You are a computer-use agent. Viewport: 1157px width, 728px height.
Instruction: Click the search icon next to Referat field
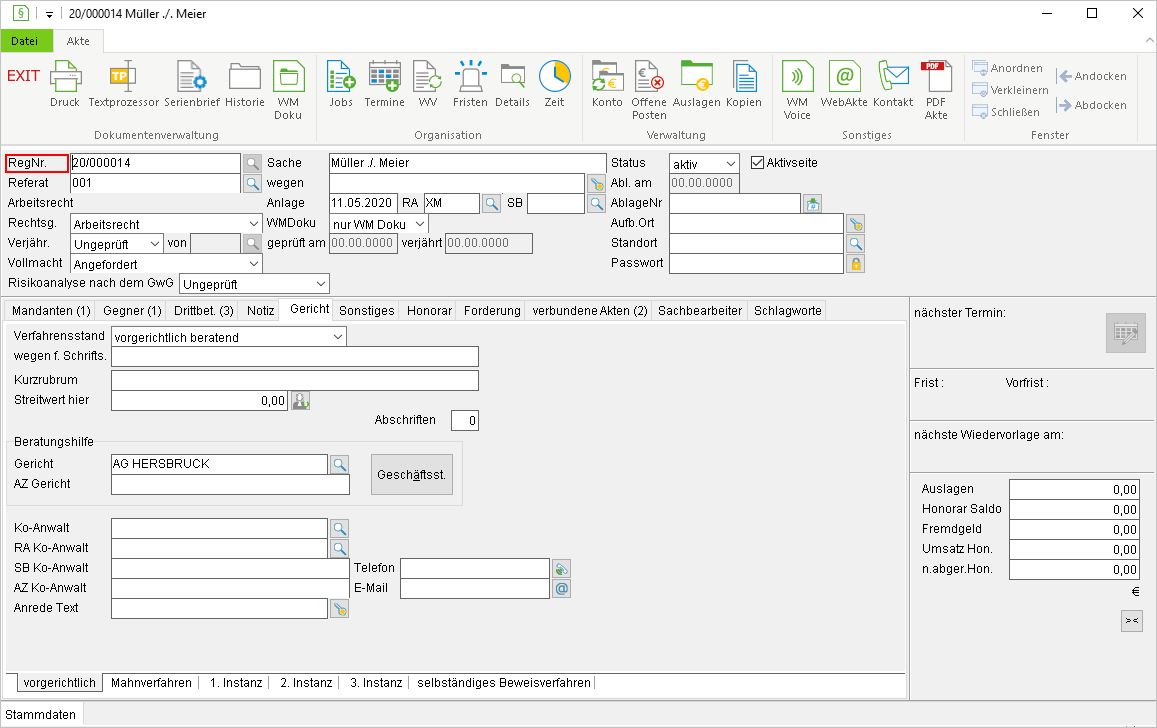tap(252, 183)
